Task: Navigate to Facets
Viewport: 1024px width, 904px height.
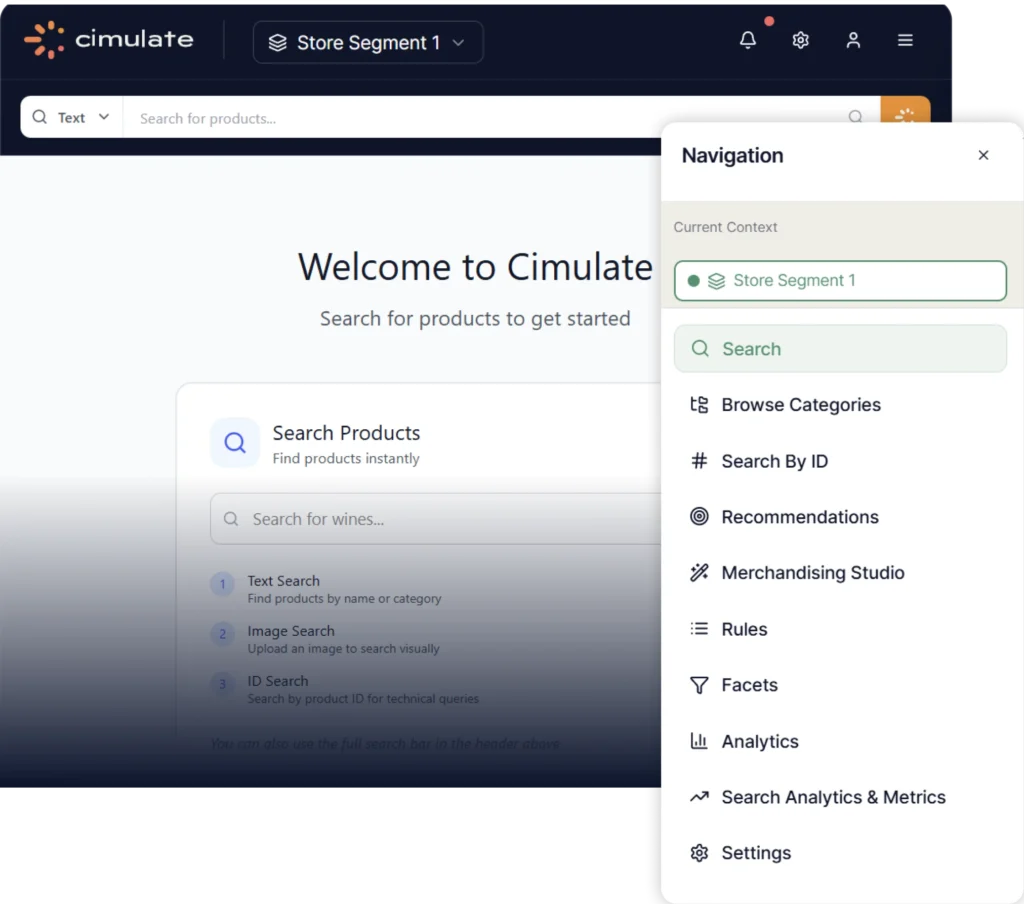Action: [749, 685]
